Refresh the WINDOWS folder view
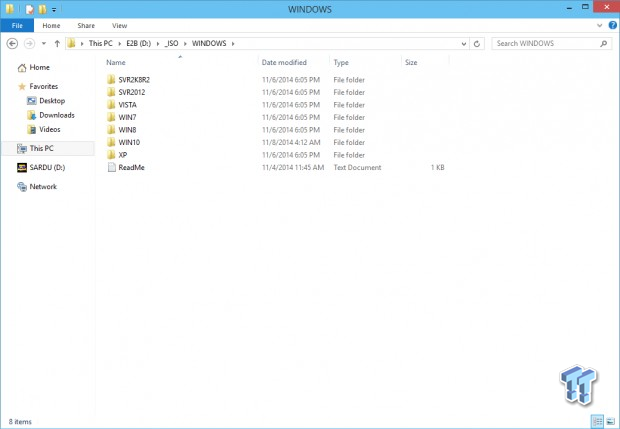The width and height of the screenshot is (620, 429). [x=477, y=43]
